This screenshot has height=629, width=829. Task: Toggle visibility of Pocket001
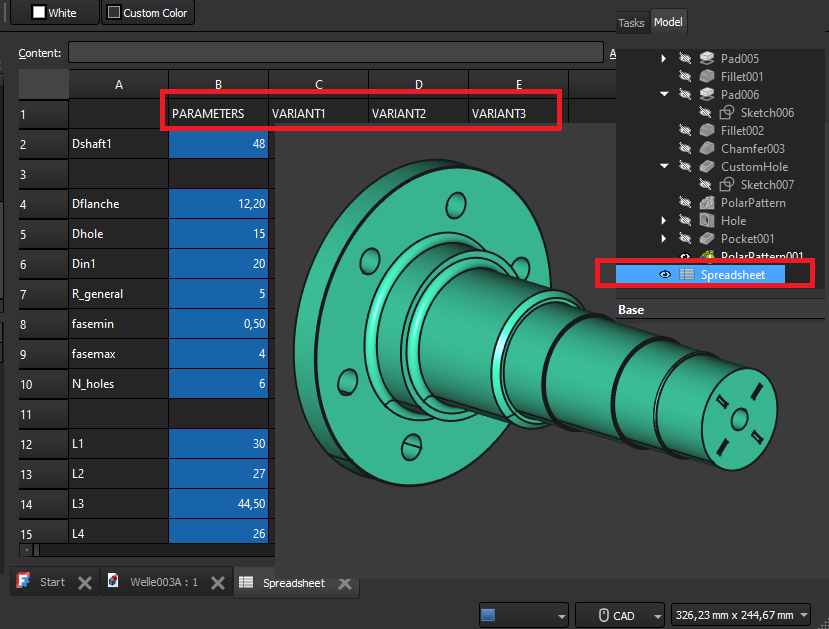pyautogui.click(x=685, y=238)
